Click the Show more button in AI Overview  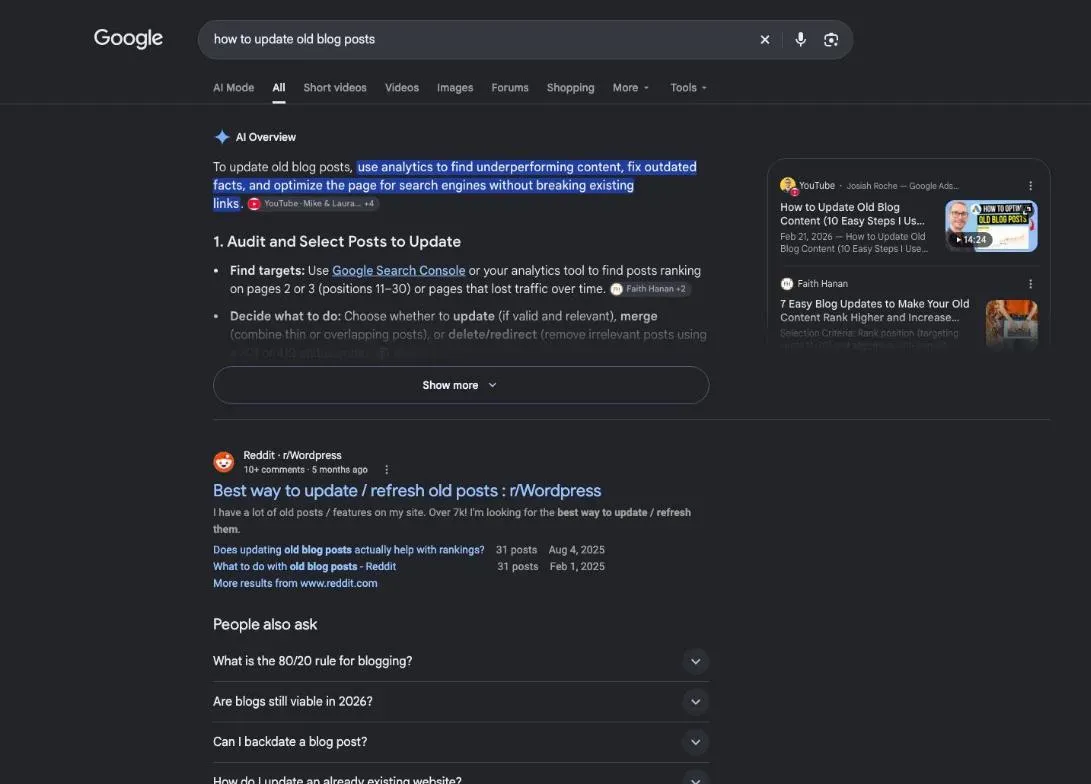461,385
